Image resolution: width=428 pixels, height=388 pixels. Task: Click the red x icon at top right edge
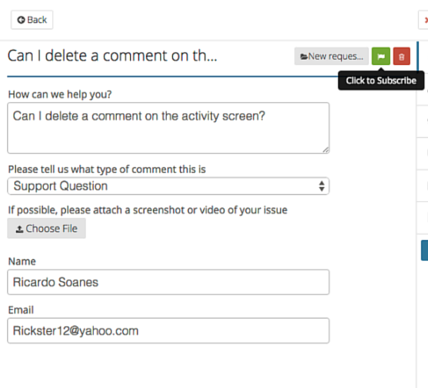tap(426, 20)
